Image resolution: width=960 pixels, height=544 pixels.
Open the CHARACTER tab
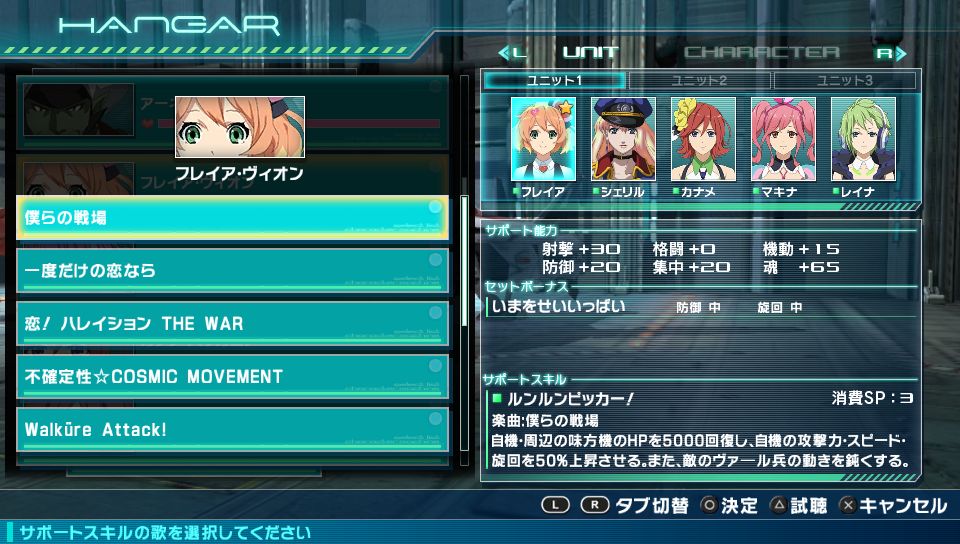(x=762, y=53)
